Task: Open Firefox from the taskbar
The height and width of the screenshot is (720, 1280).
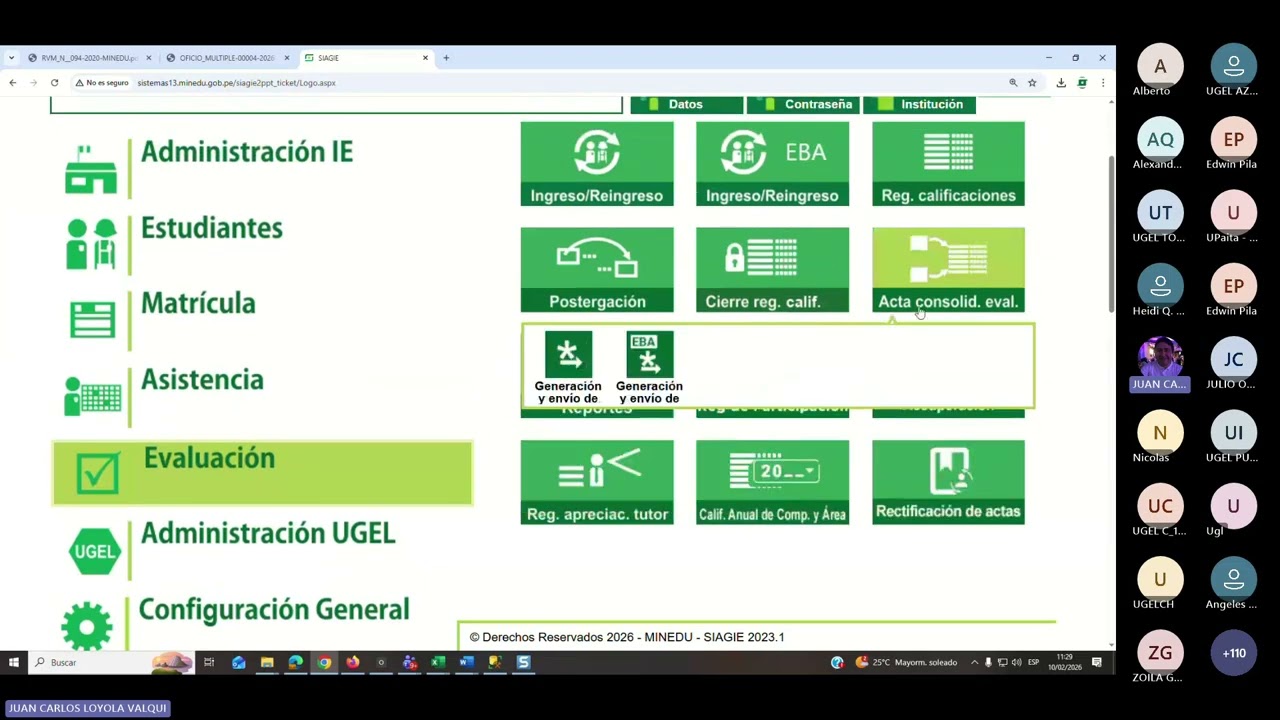Action: [352, 662]
